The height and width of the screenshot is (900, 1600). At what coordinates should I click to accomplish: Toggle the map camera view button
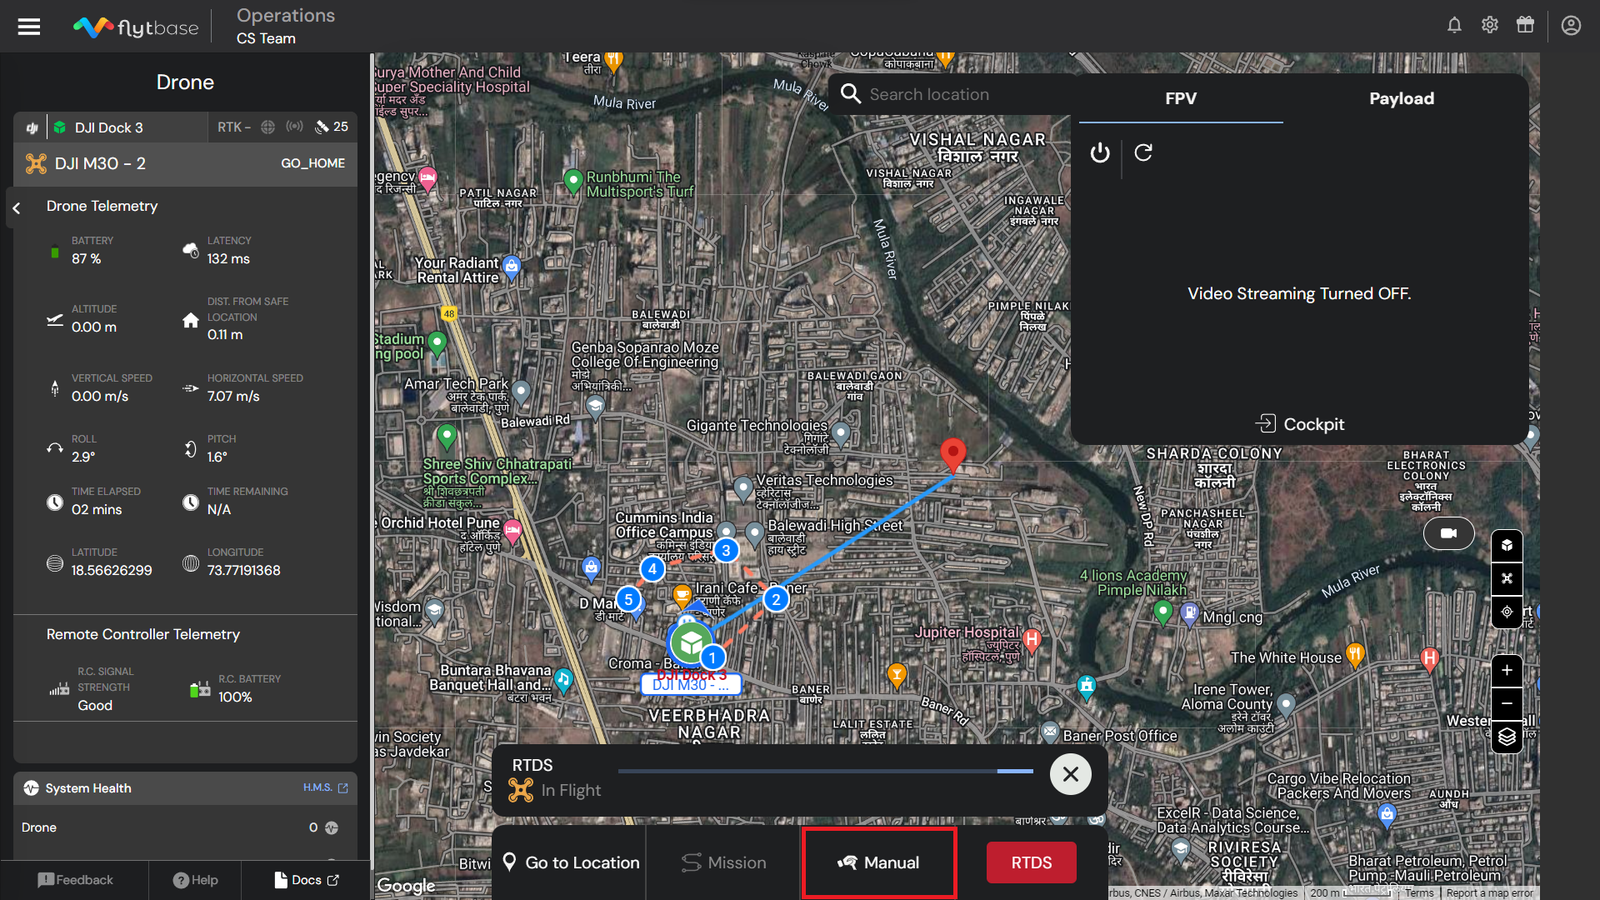1448,533
